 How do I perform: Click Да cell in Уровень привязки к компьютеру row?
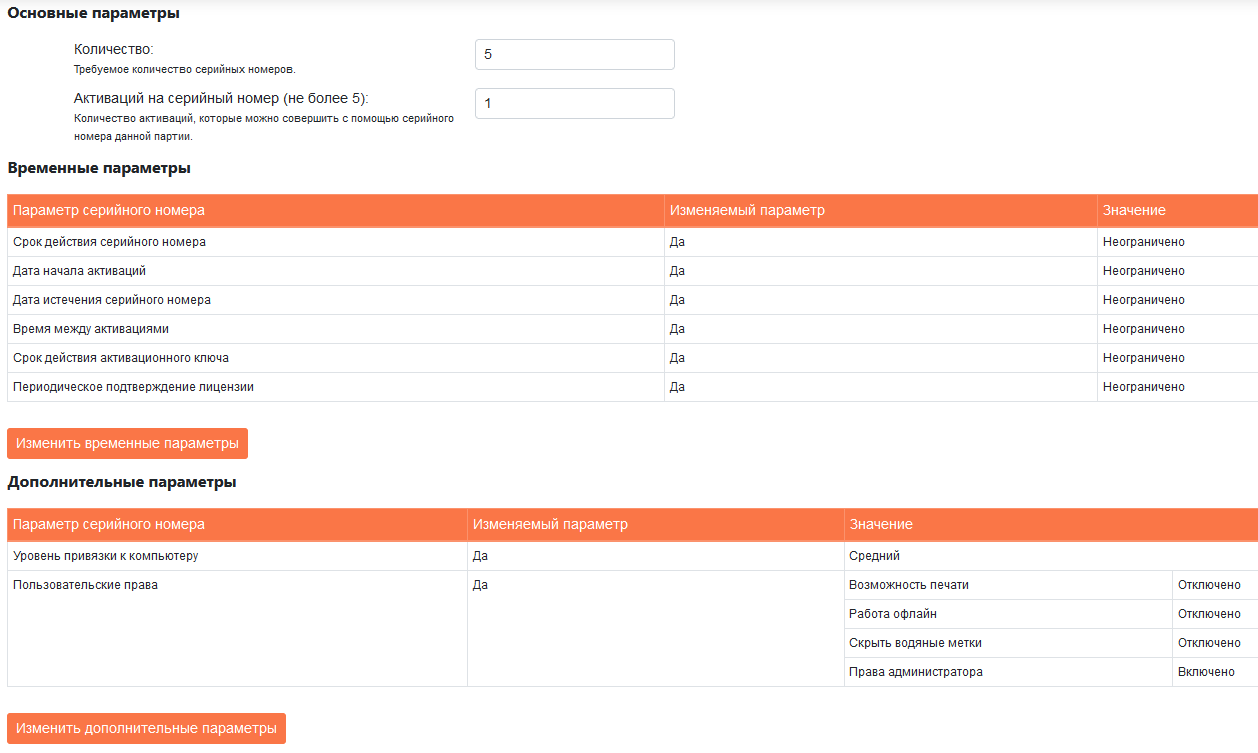click(x=655, y=556)
